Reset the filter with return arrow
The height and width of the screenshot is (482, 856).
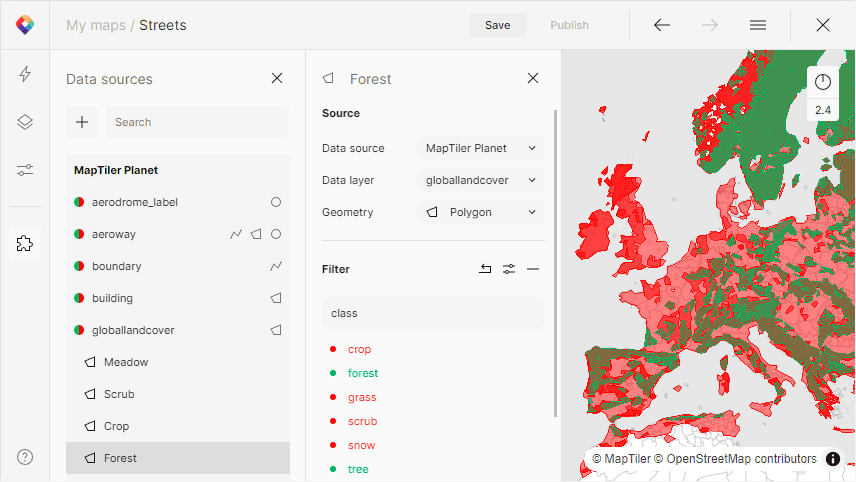(485, 269)
